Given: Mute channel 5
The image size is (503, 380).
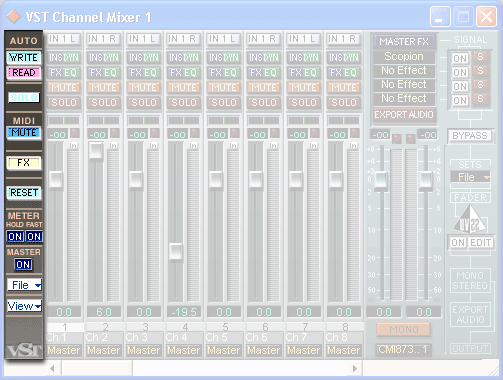Looking at the screenshot, I should pyautogui.click(x=224, y=87).
